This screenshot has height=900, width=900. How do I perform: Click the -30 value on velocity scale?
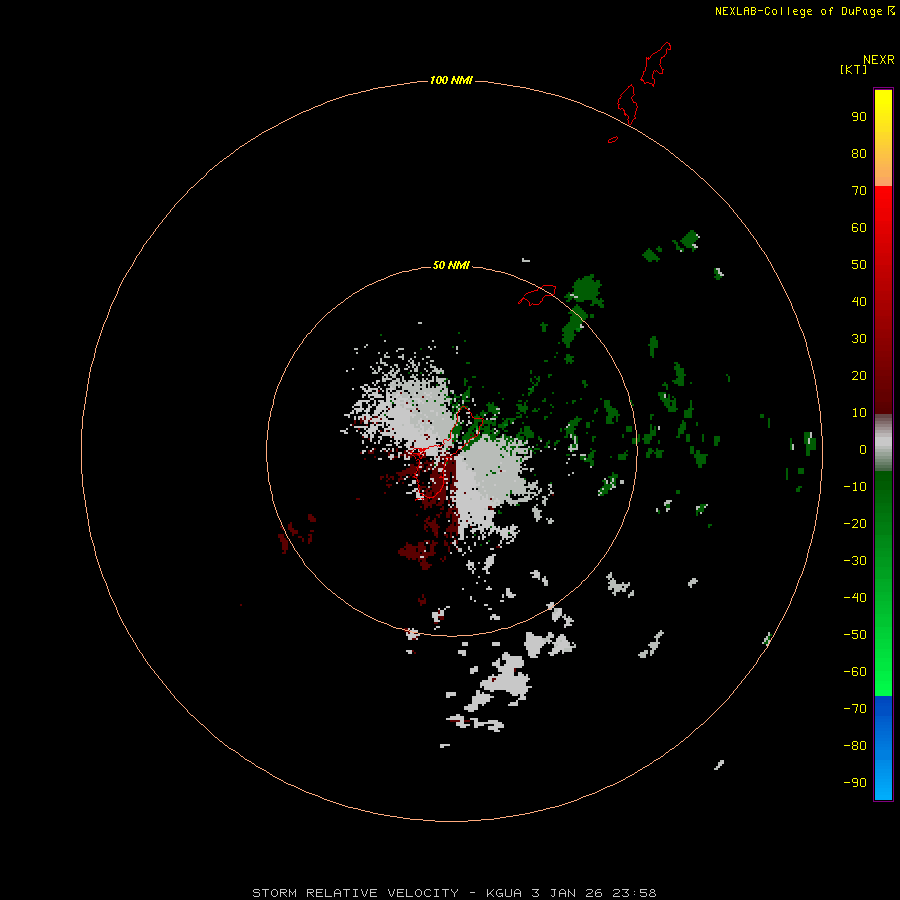(x=855, y=561)
